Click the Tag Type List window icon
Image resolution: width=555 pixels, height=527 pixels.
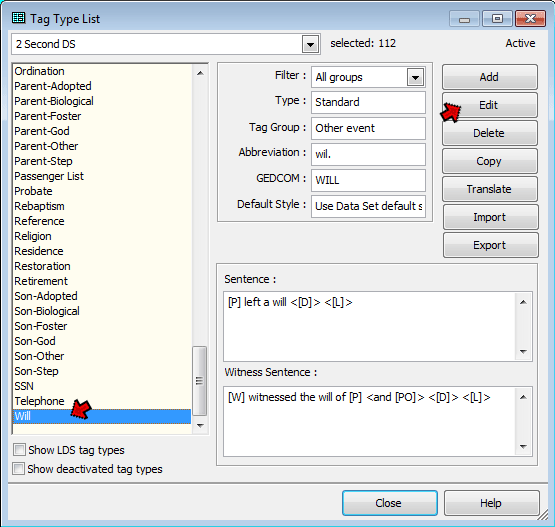click(18, 18)
